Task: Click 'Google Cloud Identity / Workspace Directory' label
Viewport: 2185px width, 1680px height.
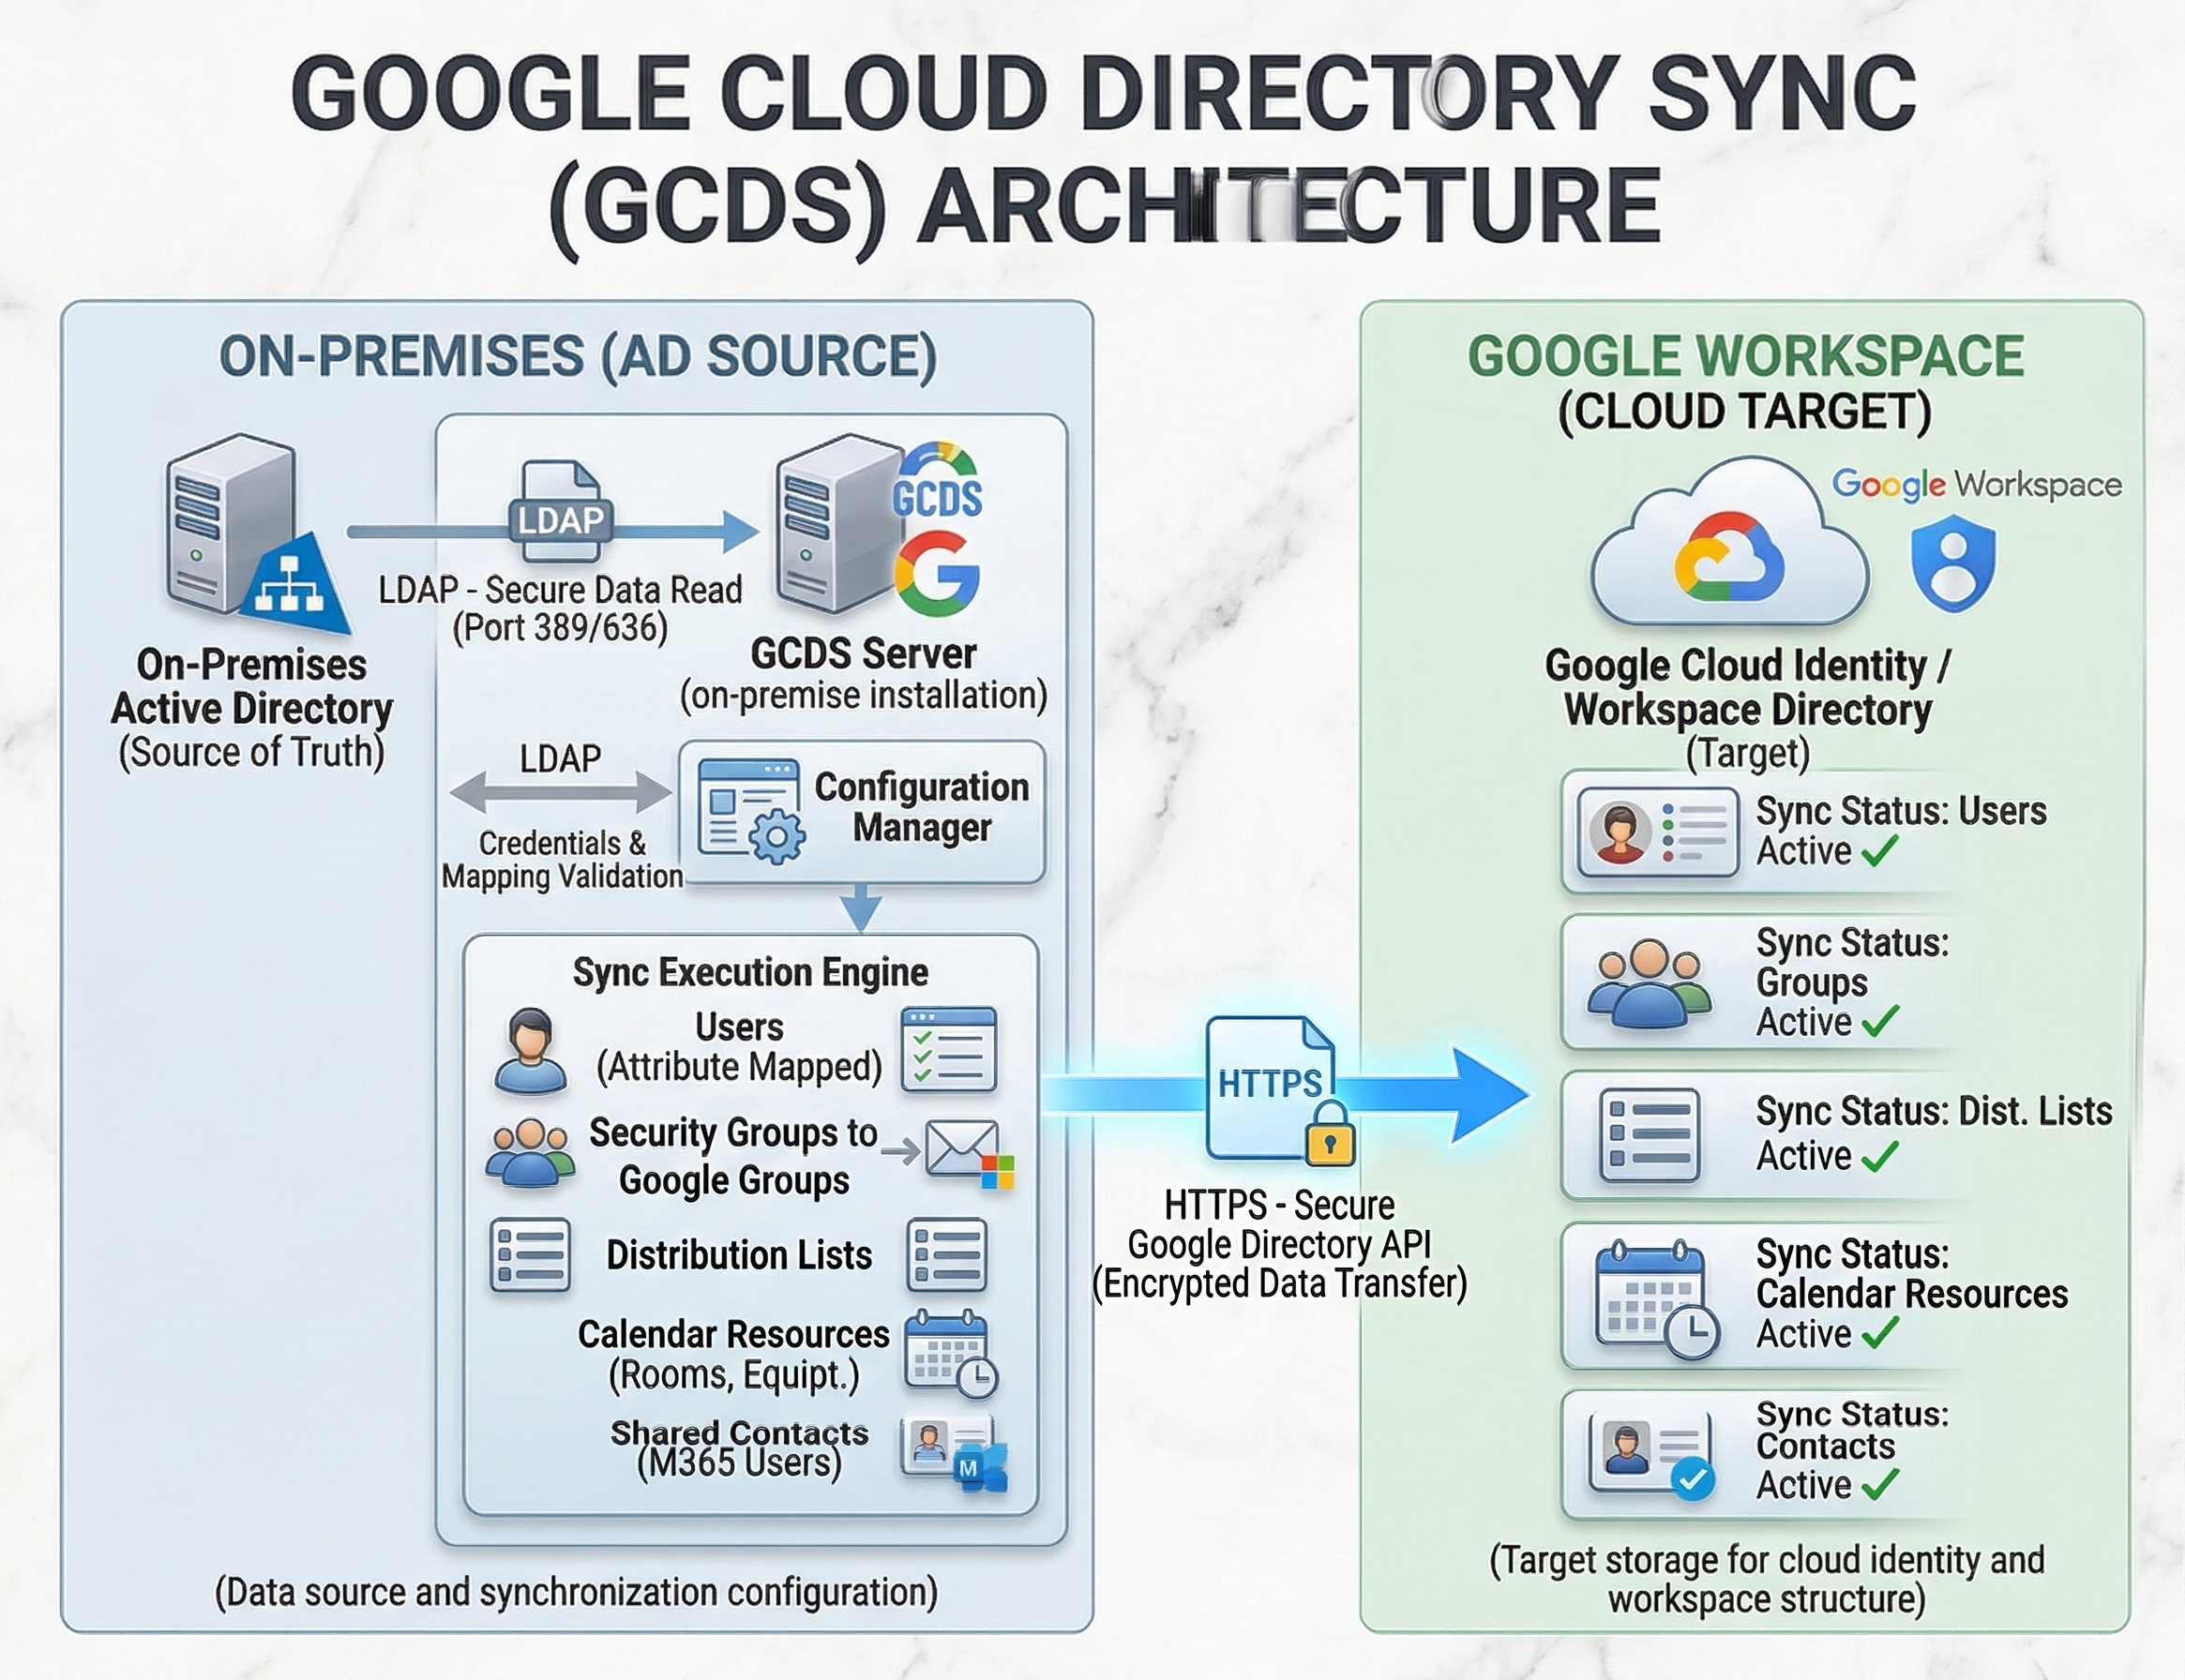Action: [x=1748, y=687]
